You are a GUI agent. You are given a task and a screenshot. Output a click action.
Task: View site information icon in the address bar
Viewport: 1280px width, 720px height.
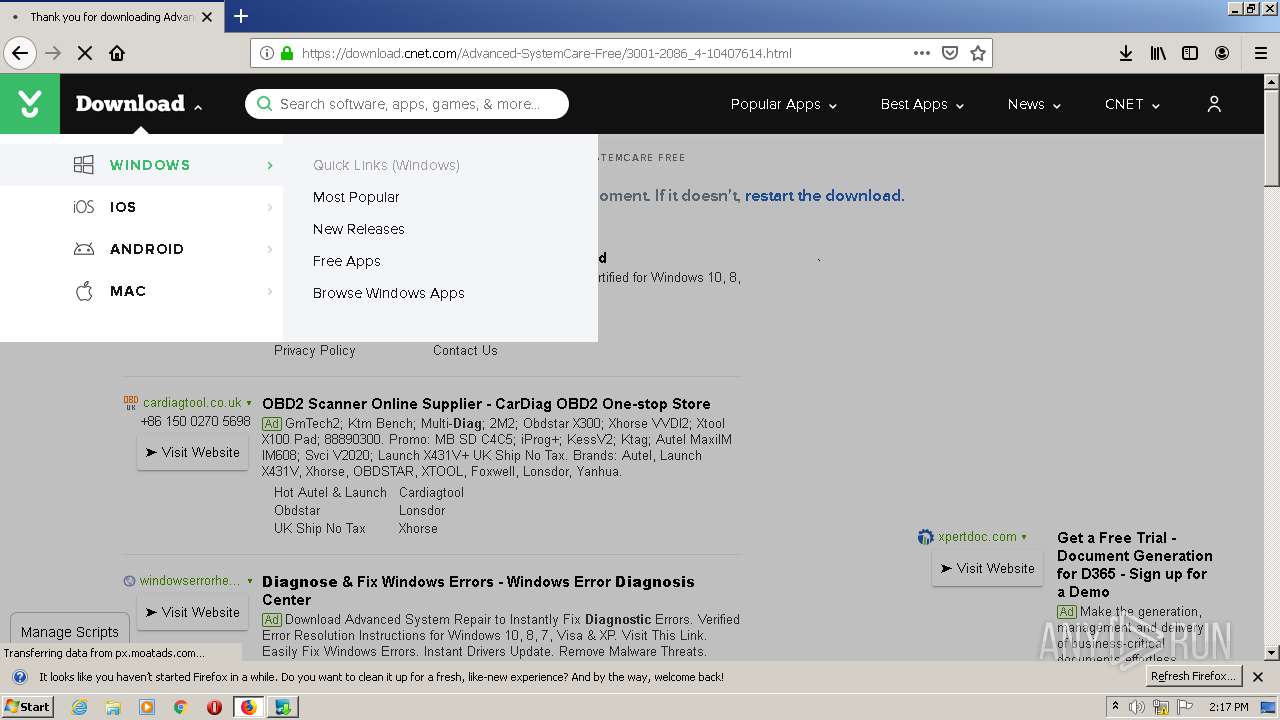tap(267, 53)
